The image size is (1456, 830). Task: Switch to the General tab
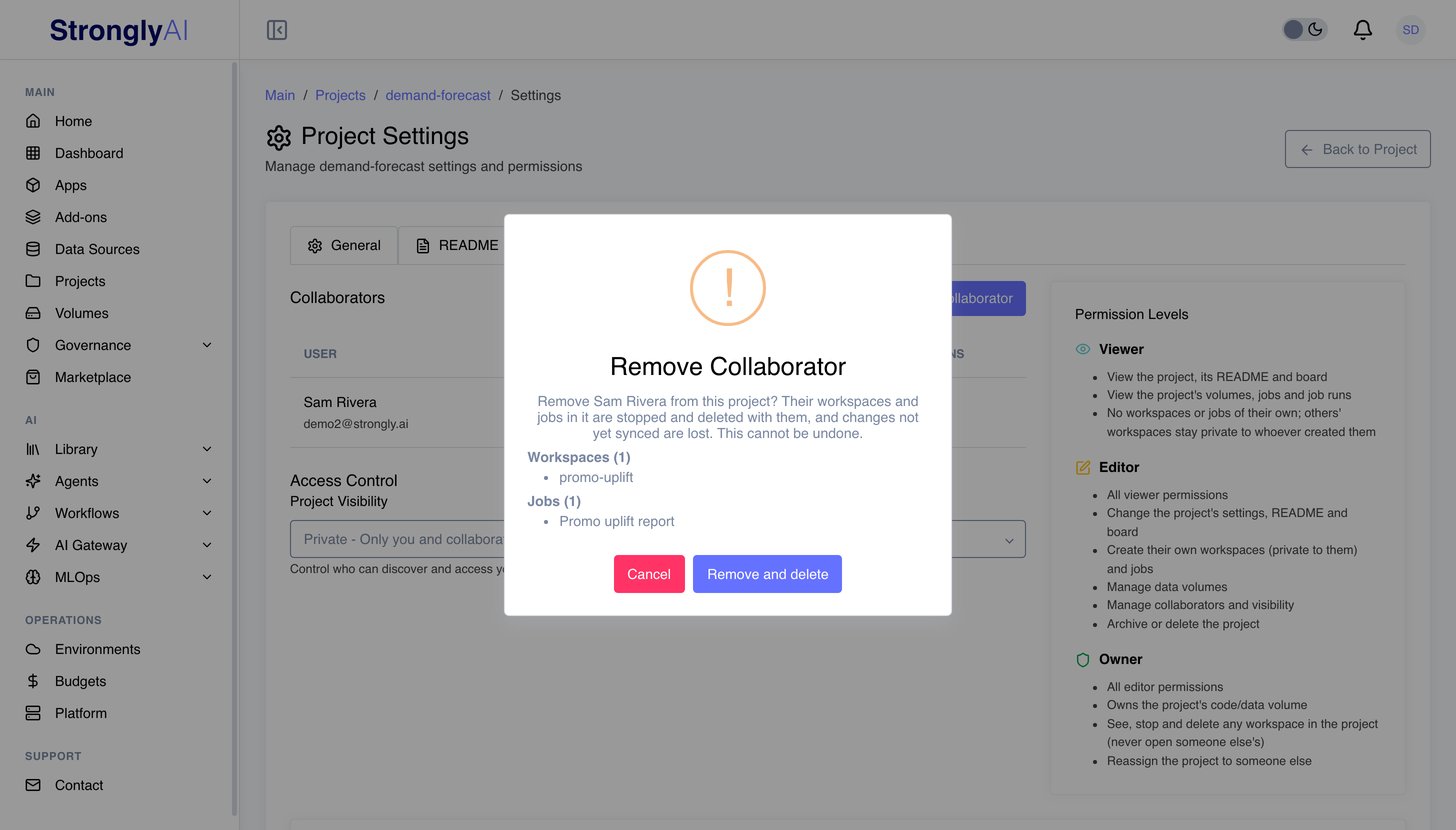(344, 245)
